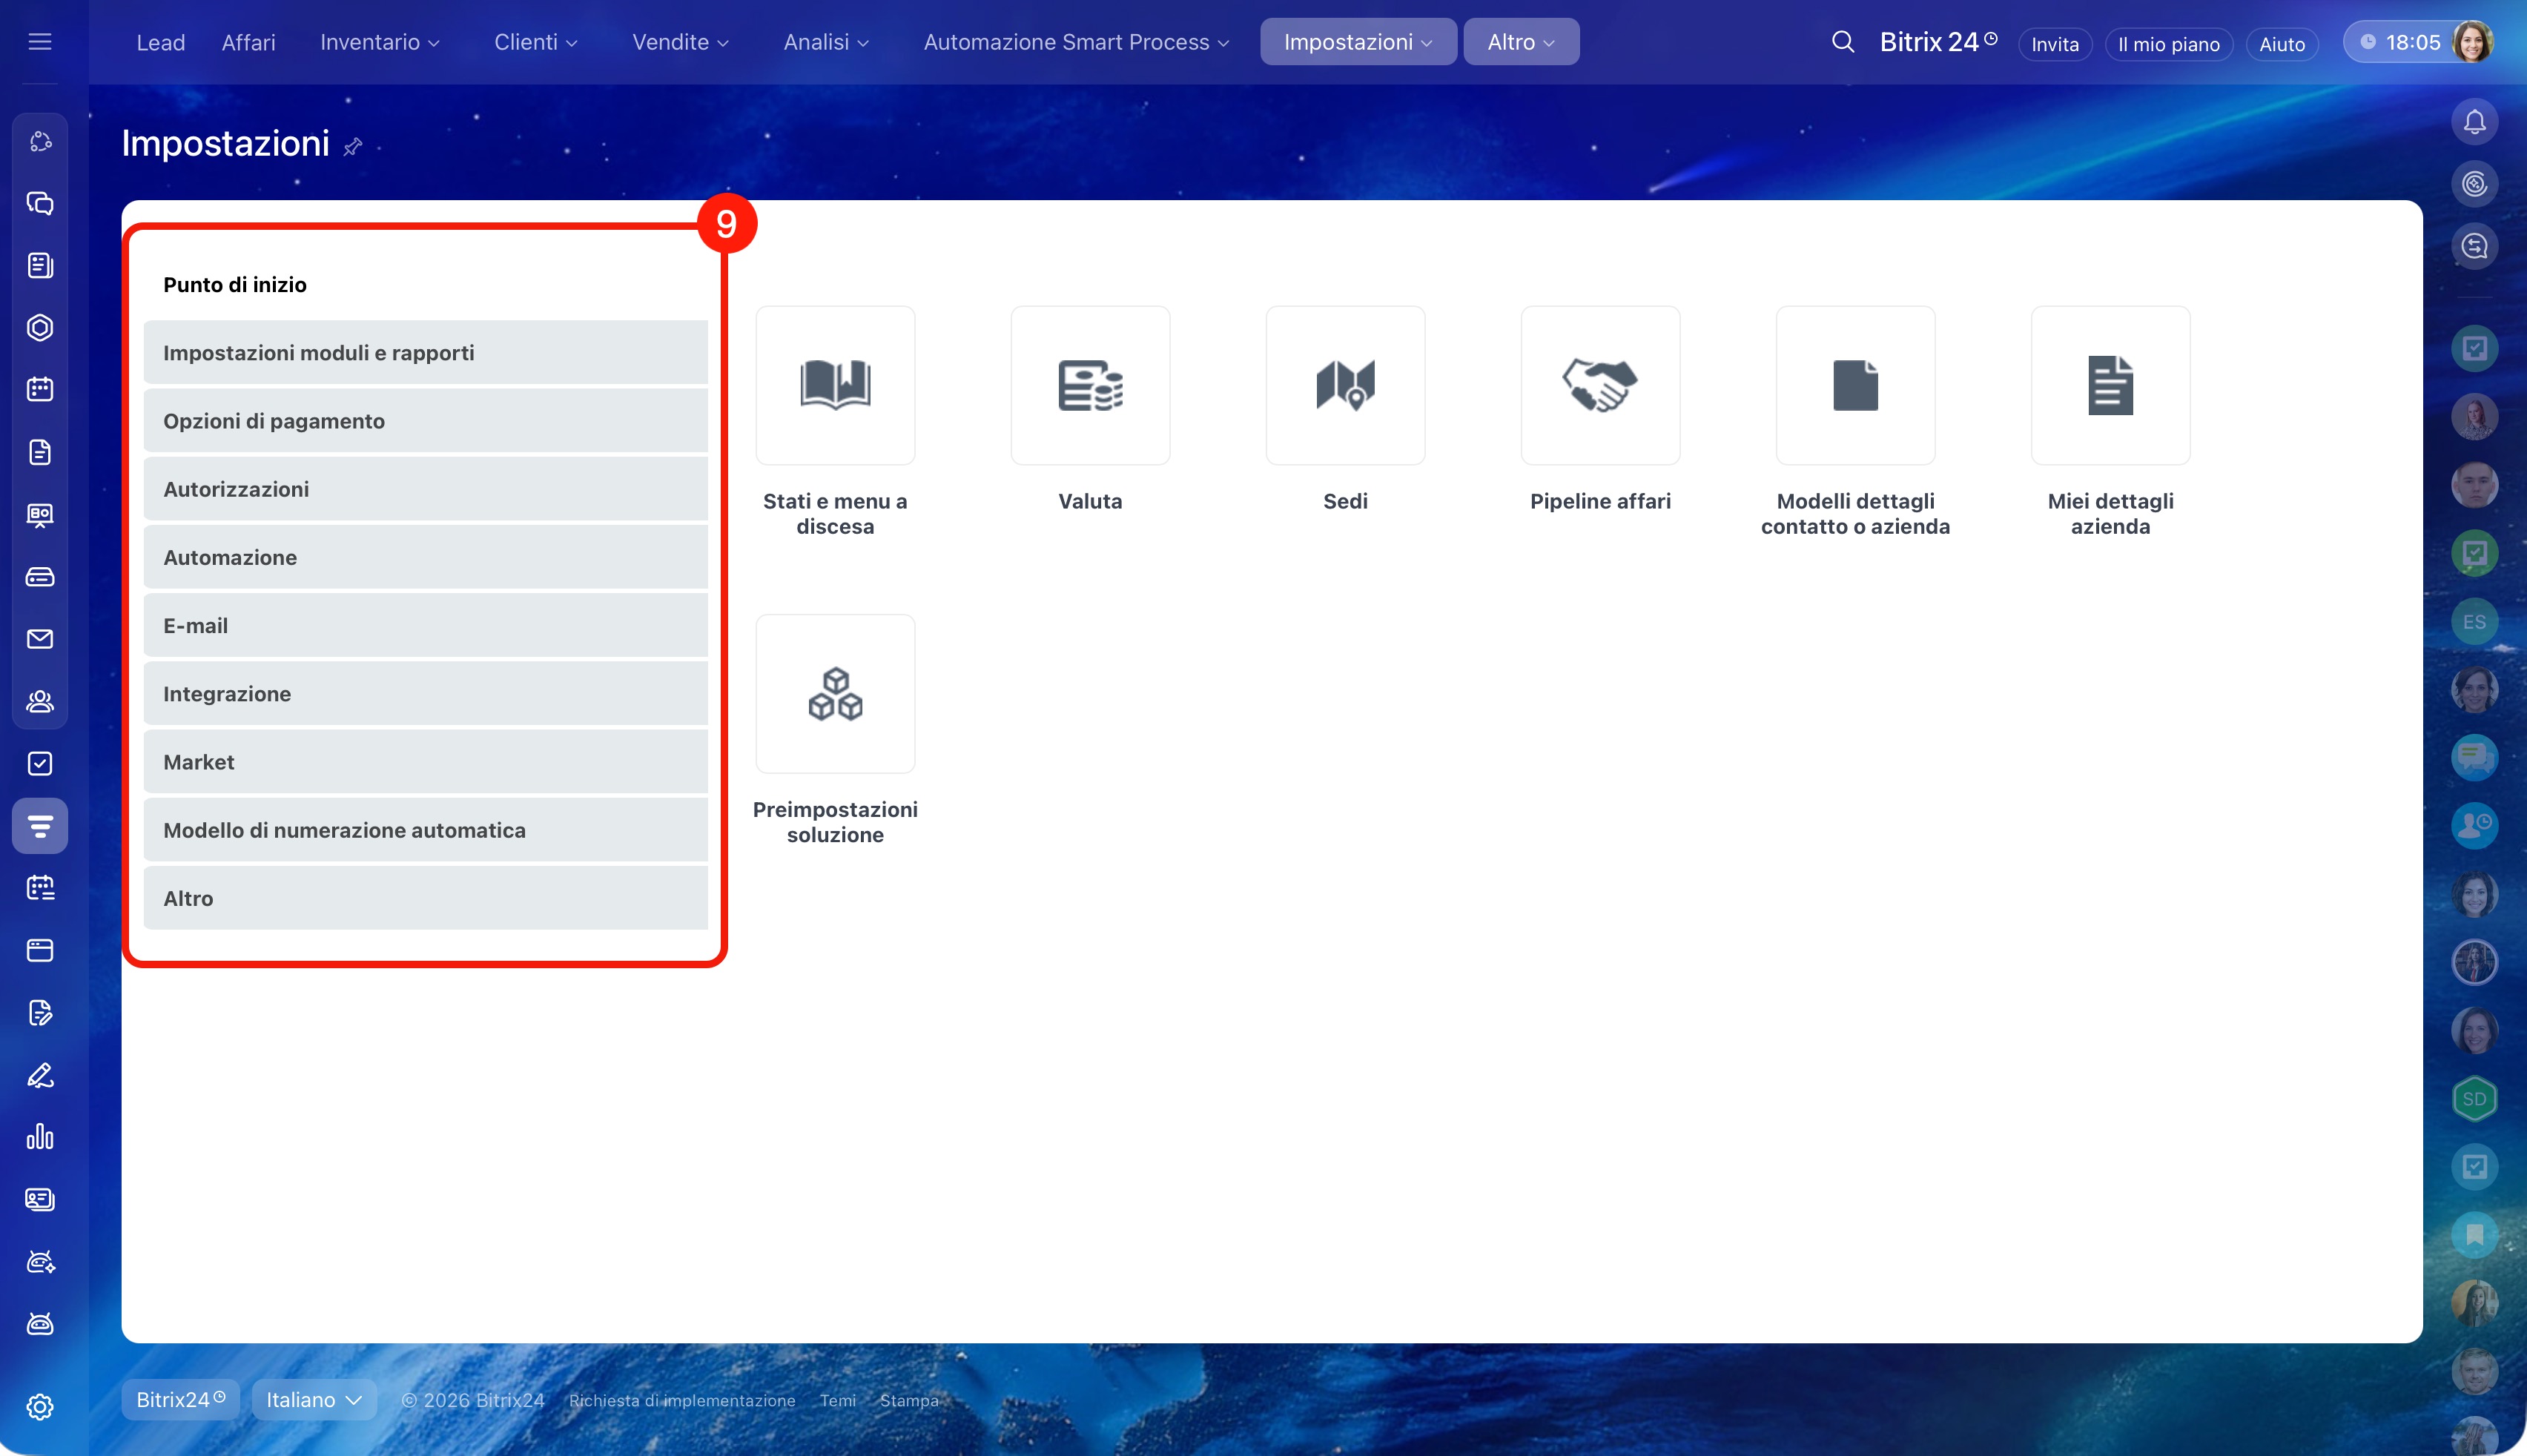2527x1456 pixels.
Task: Open the Sedi map tile
Action: tap(1345, 385)
